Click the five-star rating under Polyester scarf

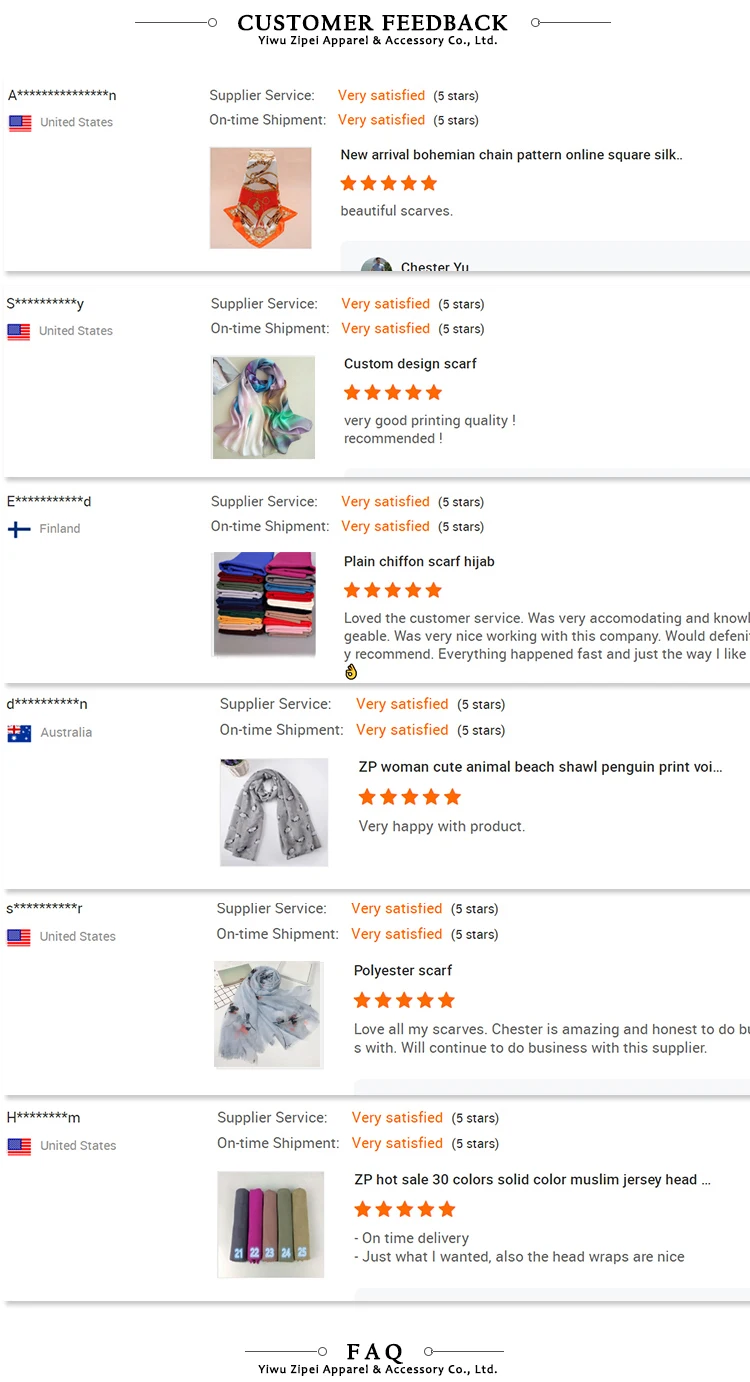click(404, 1000)
